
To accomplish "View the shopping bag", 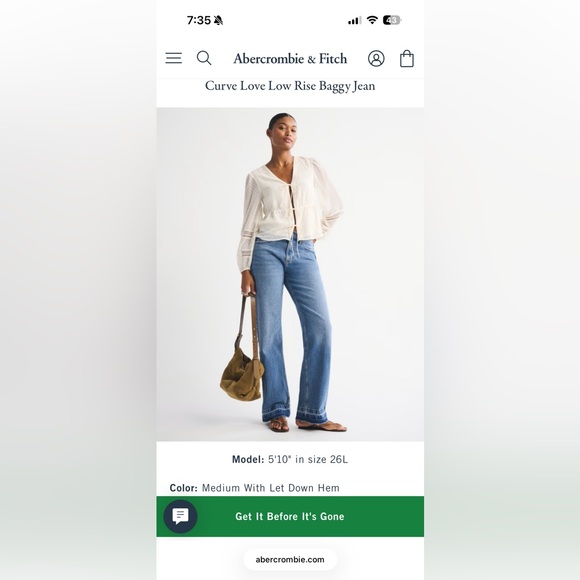I will 407,58.
